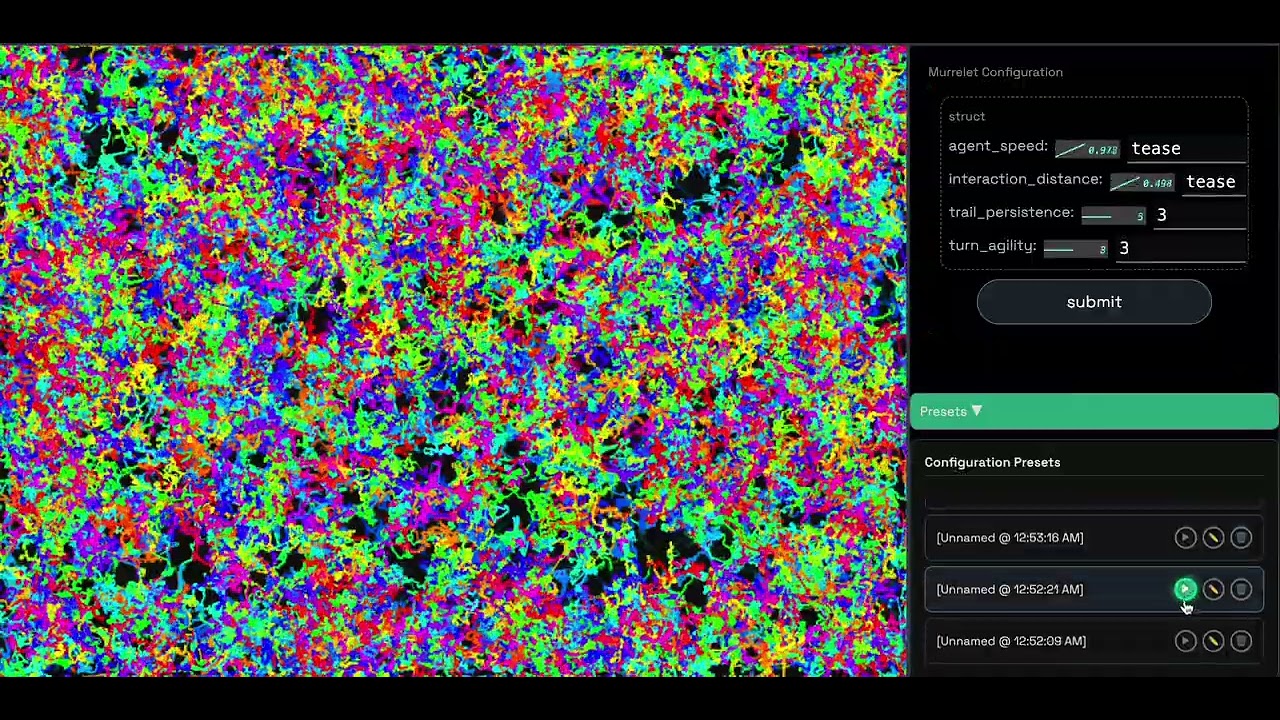This screenshot has height=720, width=1280.
Task: Play the preset Unnamed @ 12:53:16 AM
Action: (x=1185, y=538)
